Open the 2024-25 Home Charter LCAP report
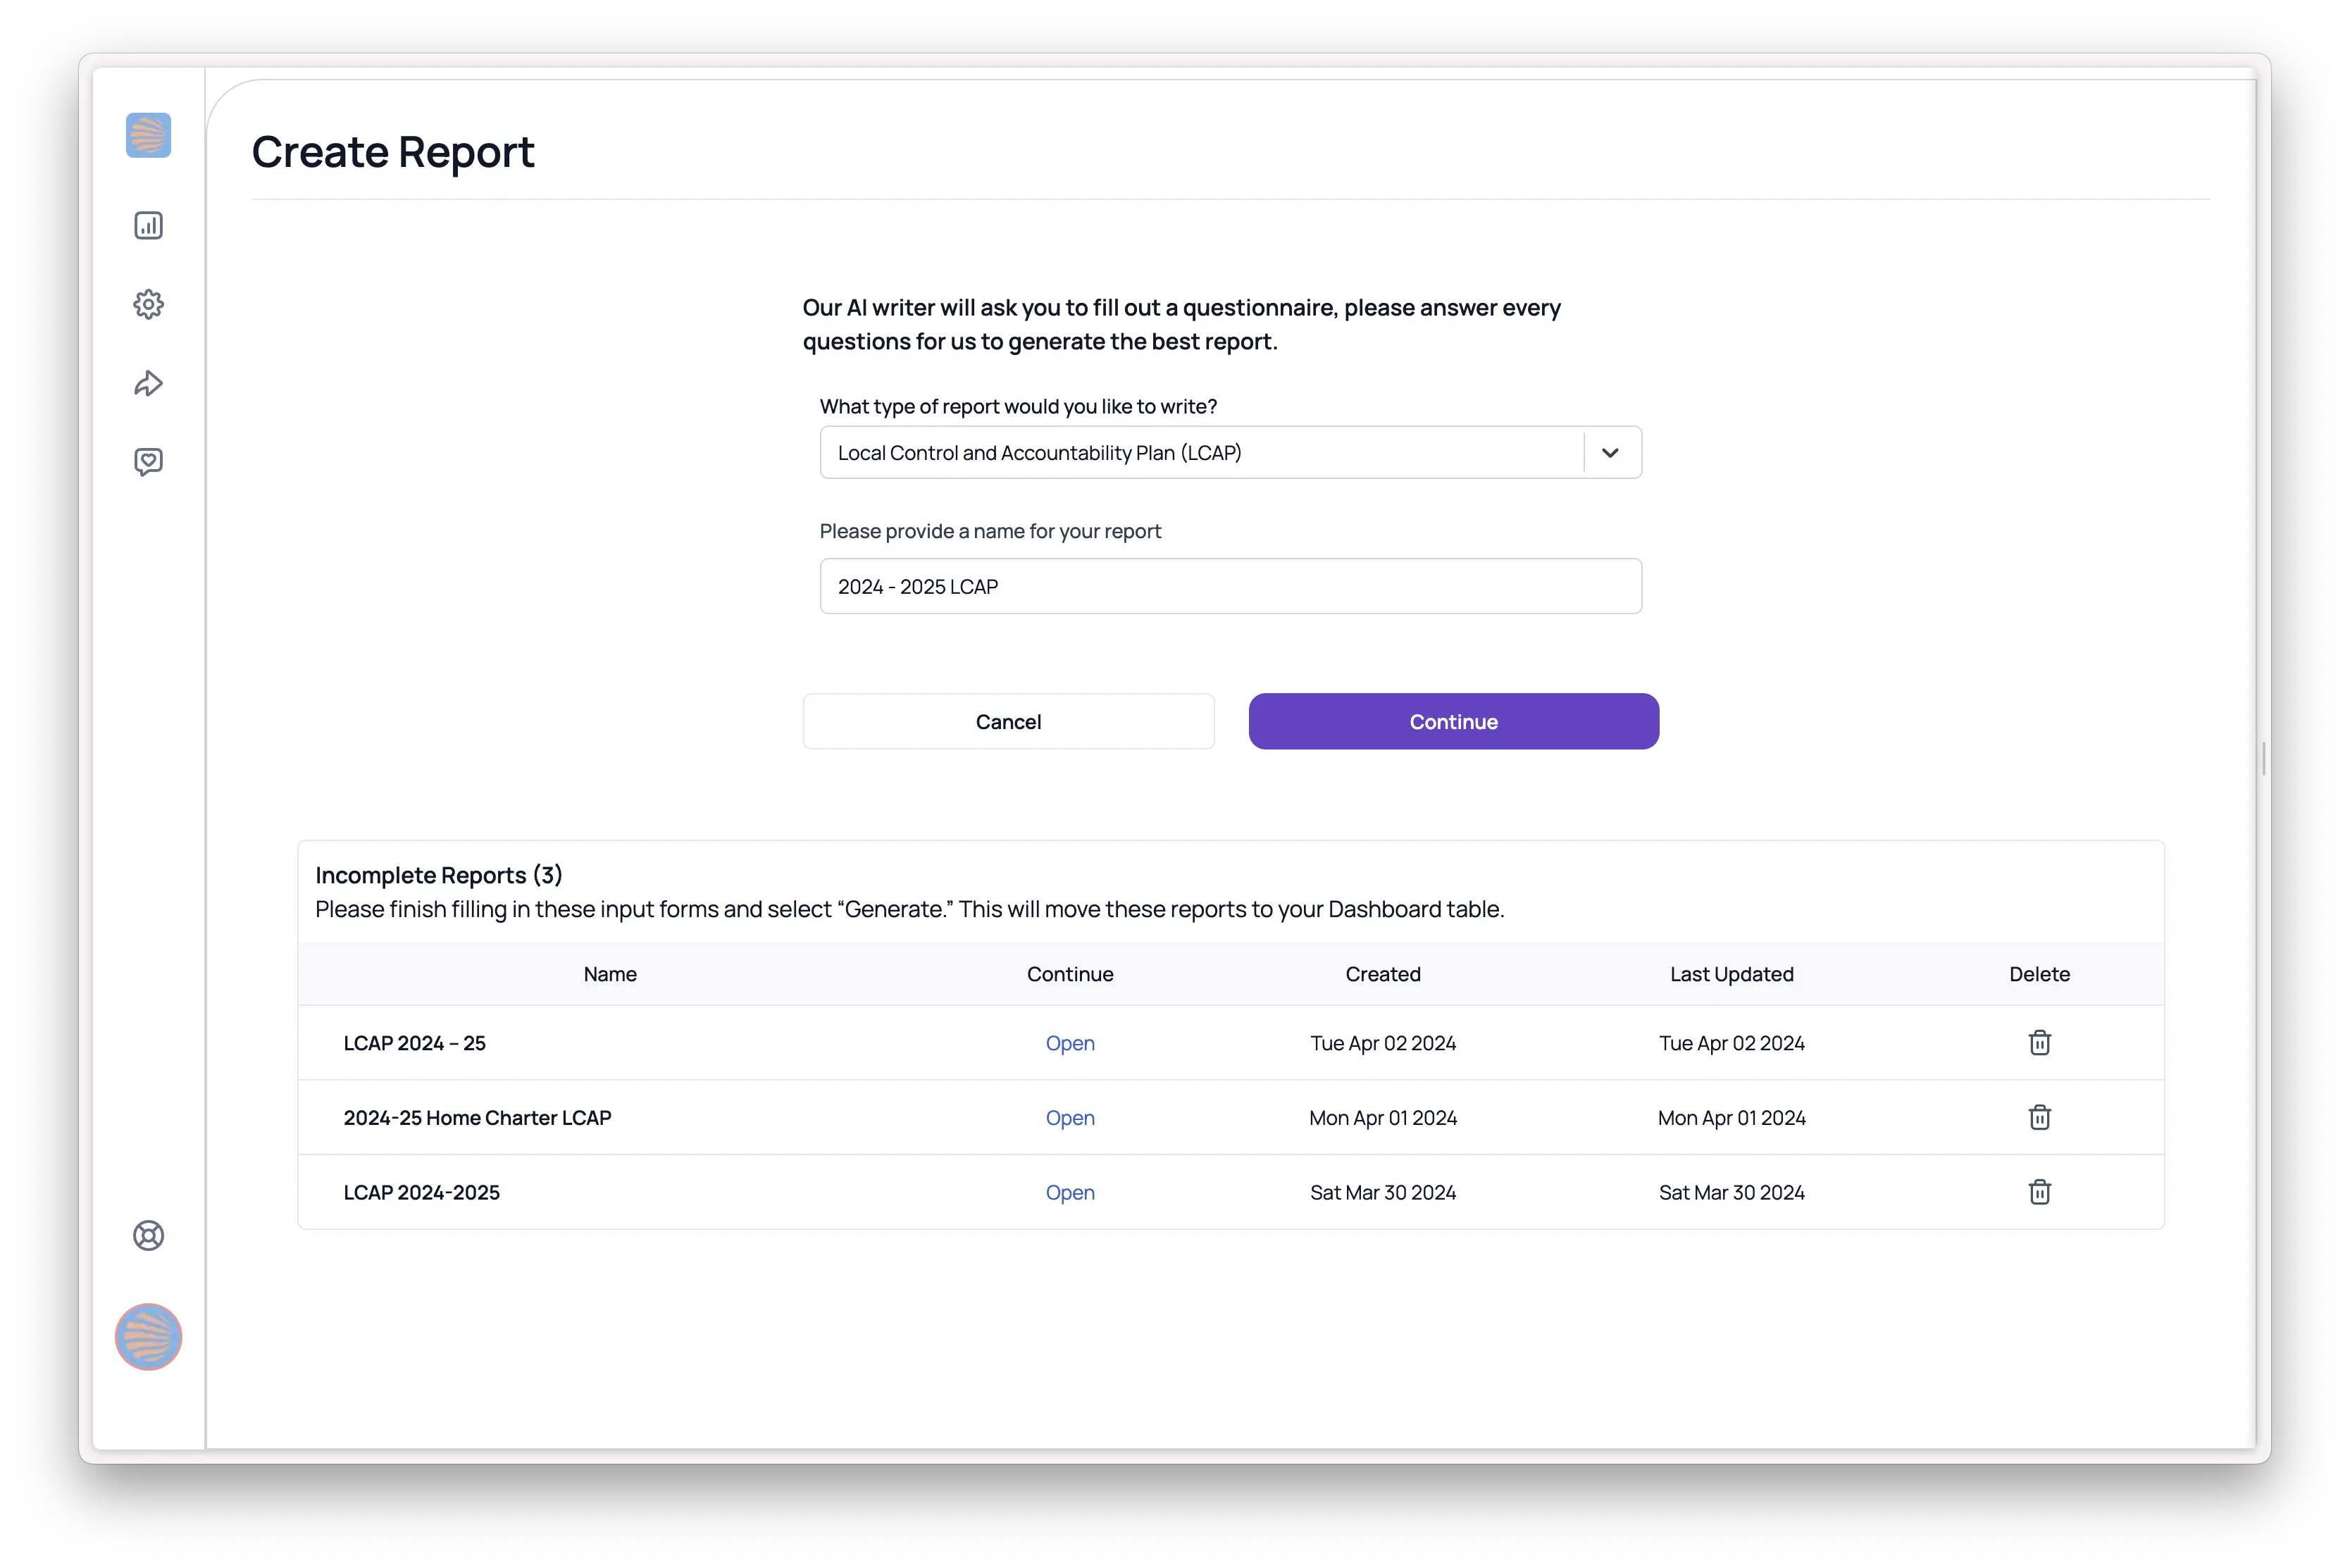 [x=1070, y=1118]
